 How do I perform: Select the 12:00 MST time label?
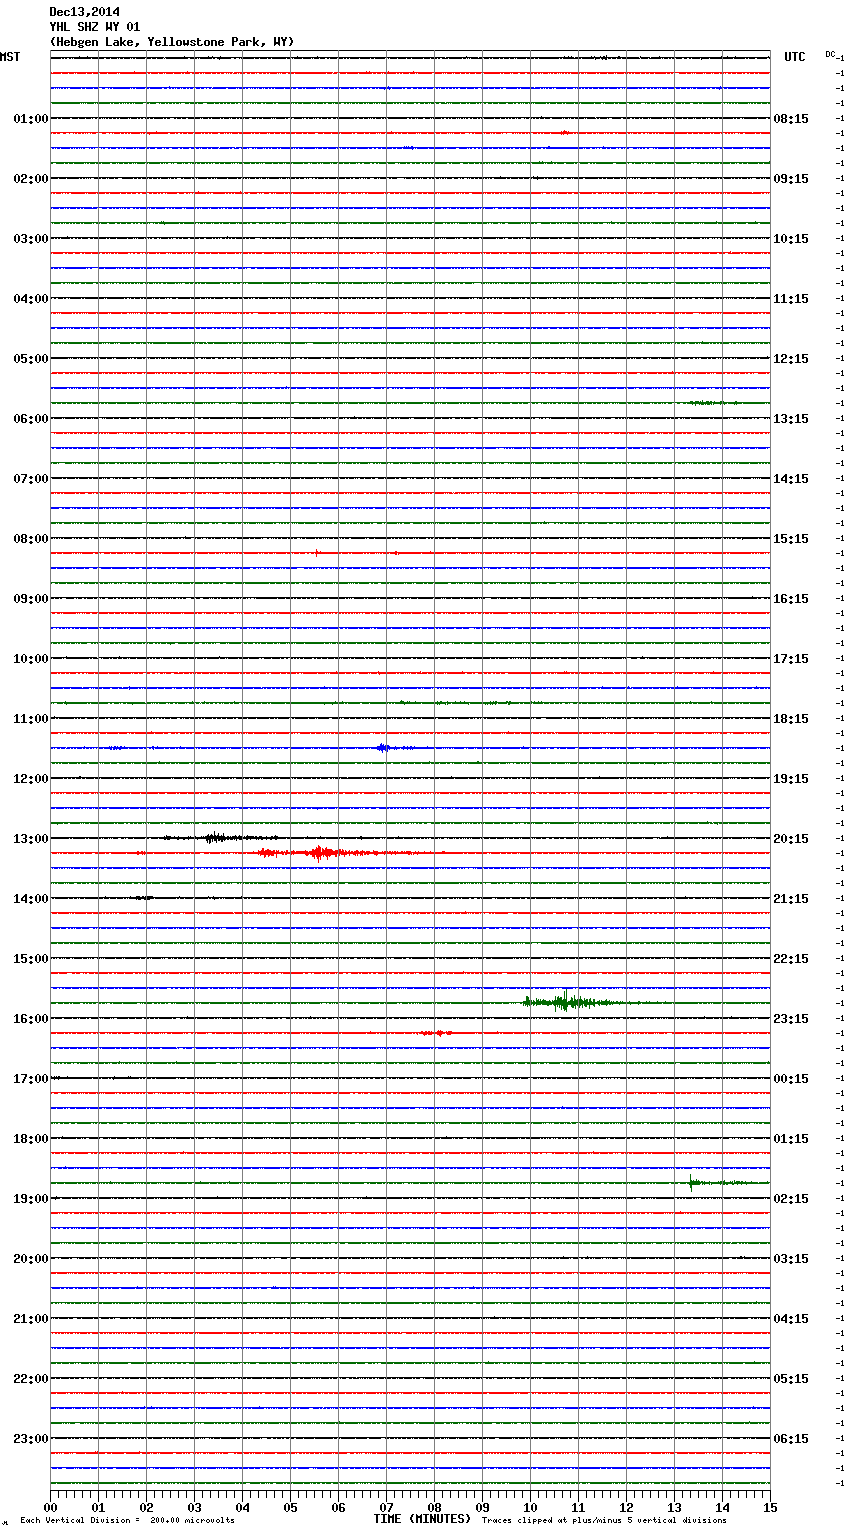[x=31, y=779]
